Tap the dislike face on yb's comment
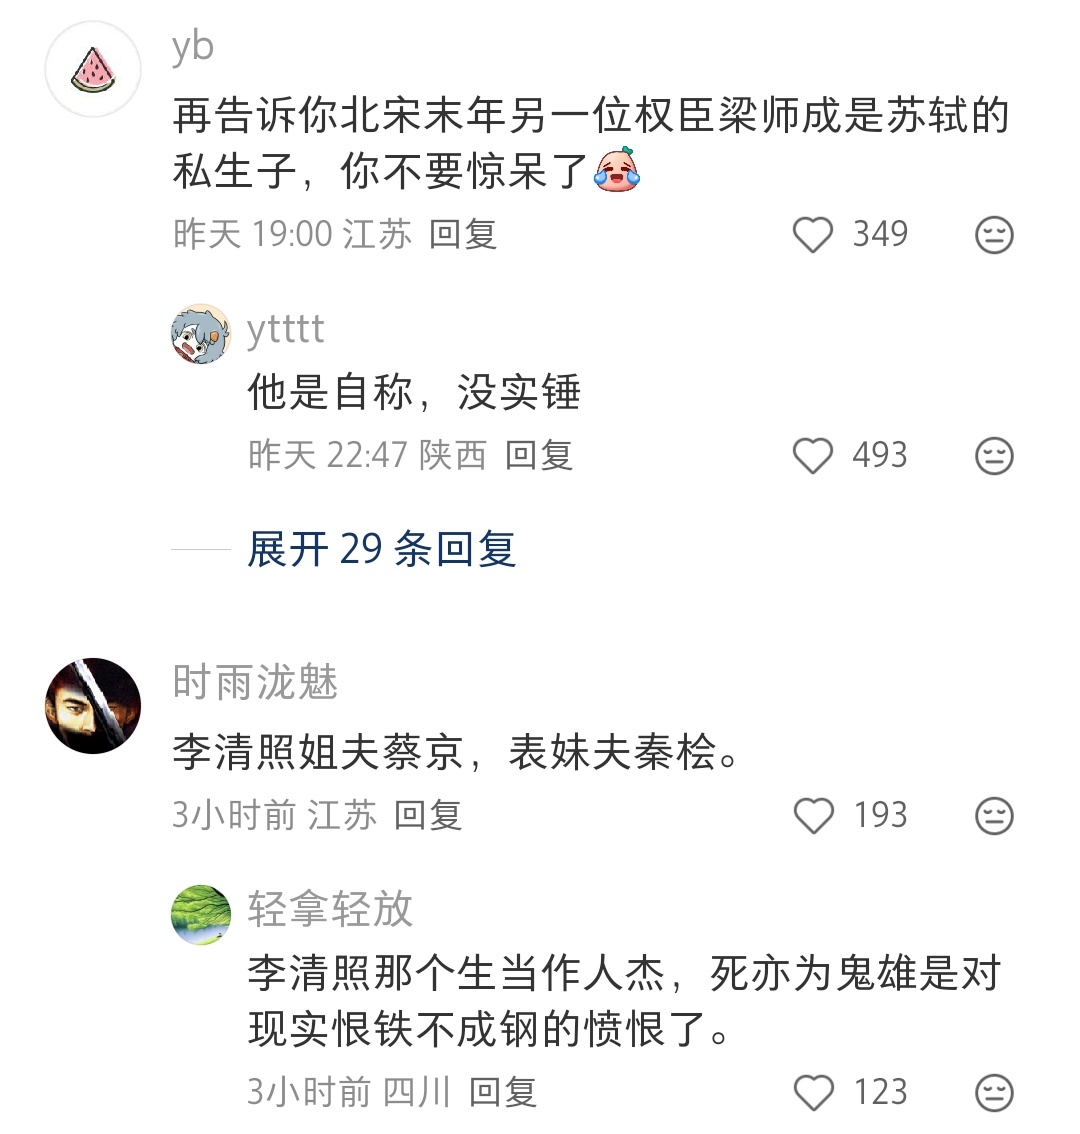1080x1134 pixels. [992, 234]
